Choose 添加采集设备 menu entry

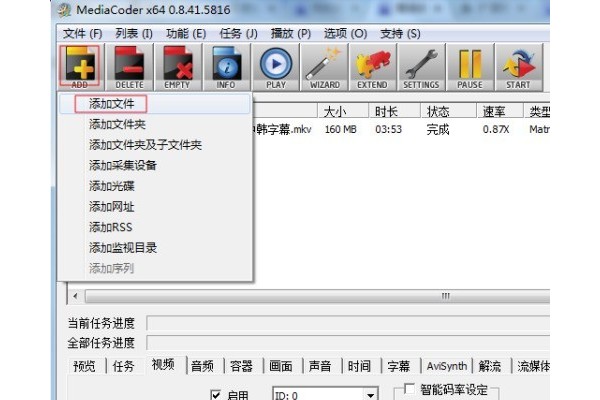[x=155, y=165]
